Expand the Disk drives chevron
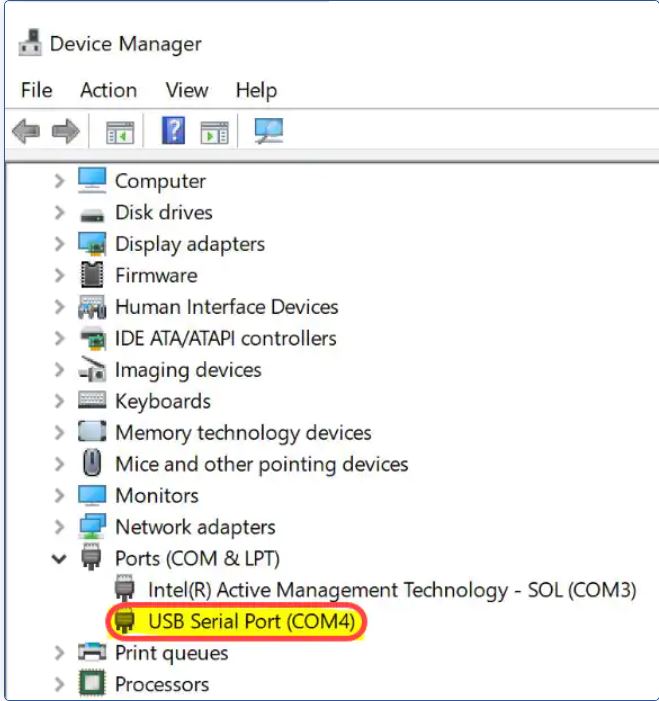Viewport: 659px width, 701px height. (59, 212)
